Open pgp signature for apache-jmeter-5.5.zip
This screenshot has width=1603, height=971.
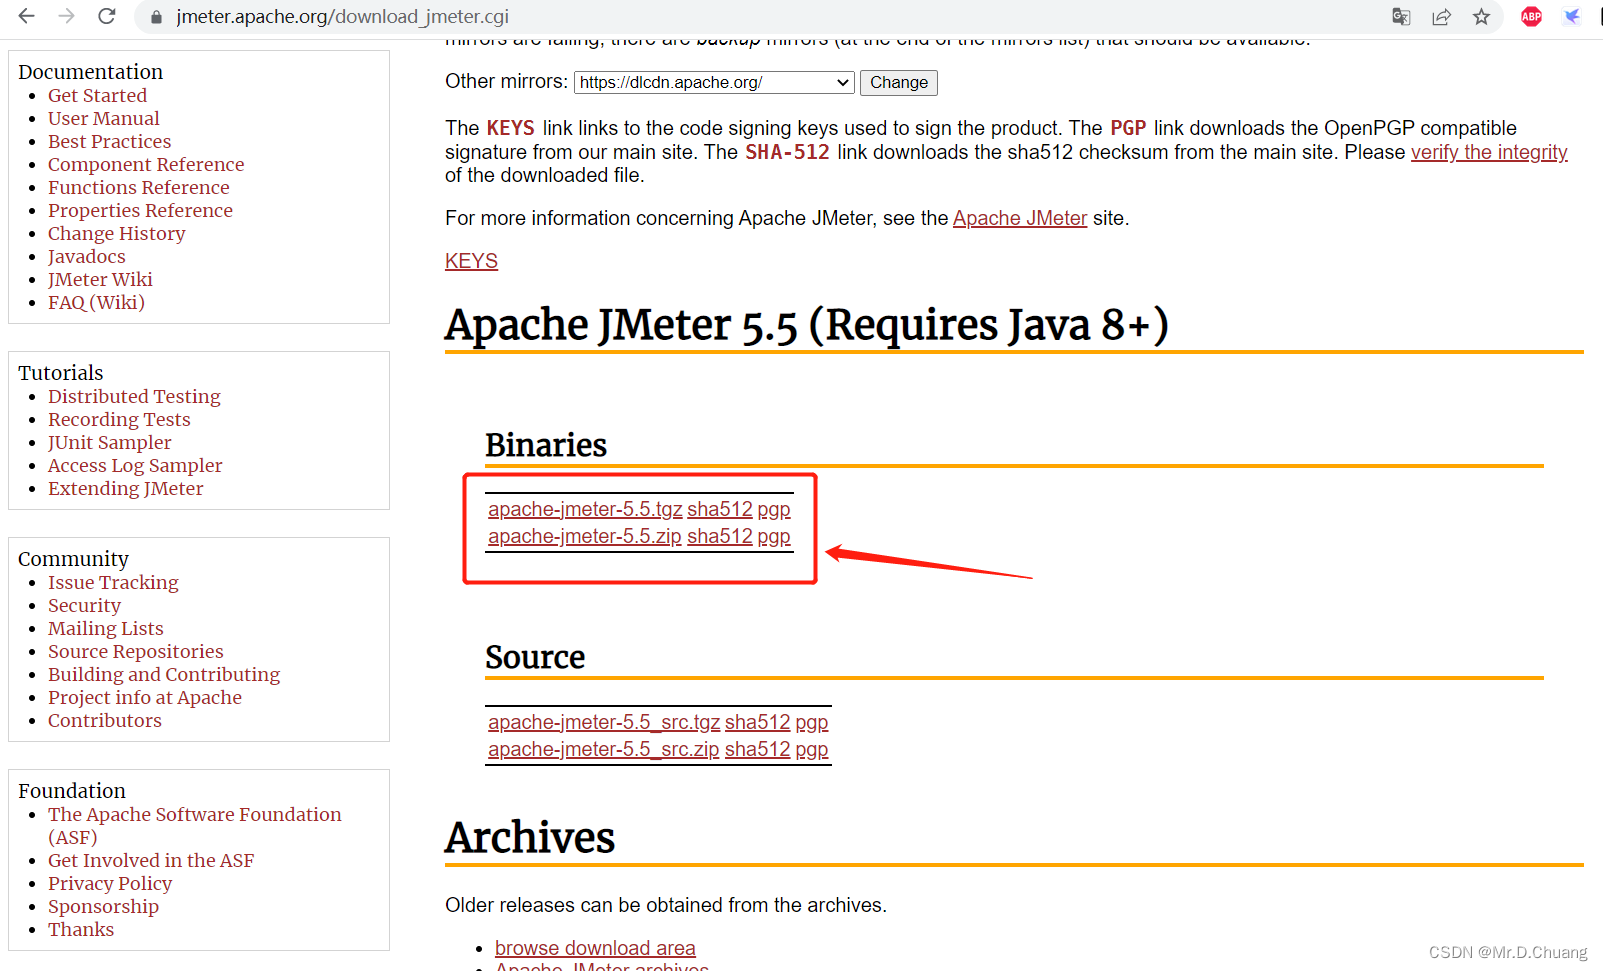pyautogui.click(x=774, y=536)
